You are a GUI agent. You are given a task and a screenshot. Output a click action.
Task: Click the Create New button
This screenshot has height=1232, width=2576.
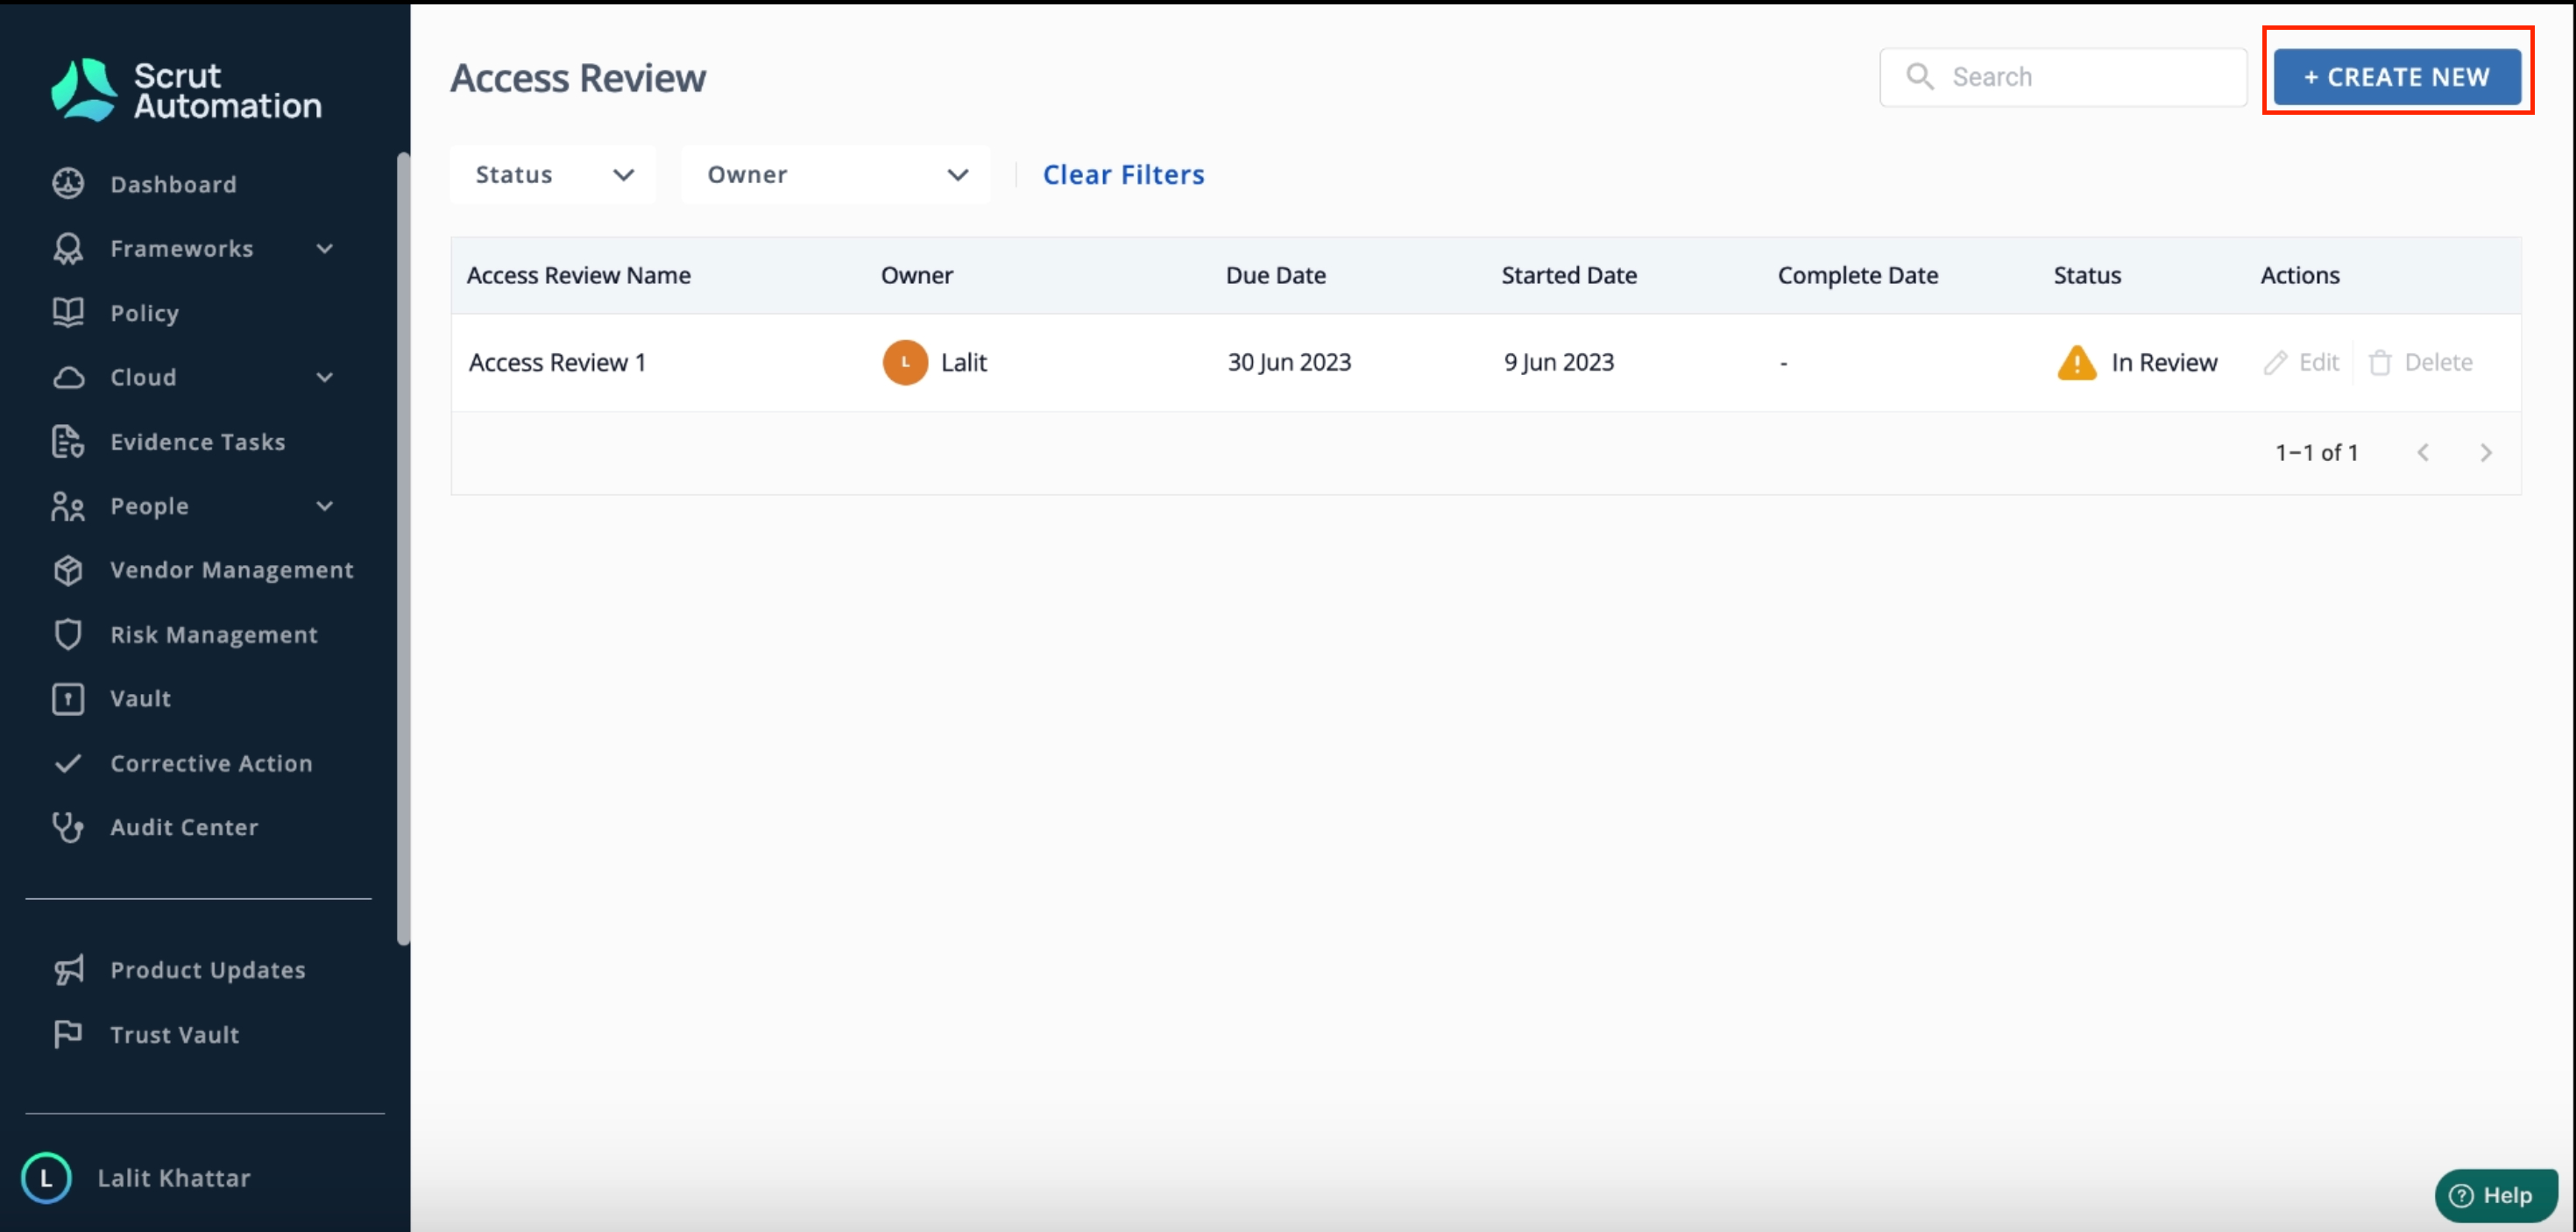[2397, 76]
